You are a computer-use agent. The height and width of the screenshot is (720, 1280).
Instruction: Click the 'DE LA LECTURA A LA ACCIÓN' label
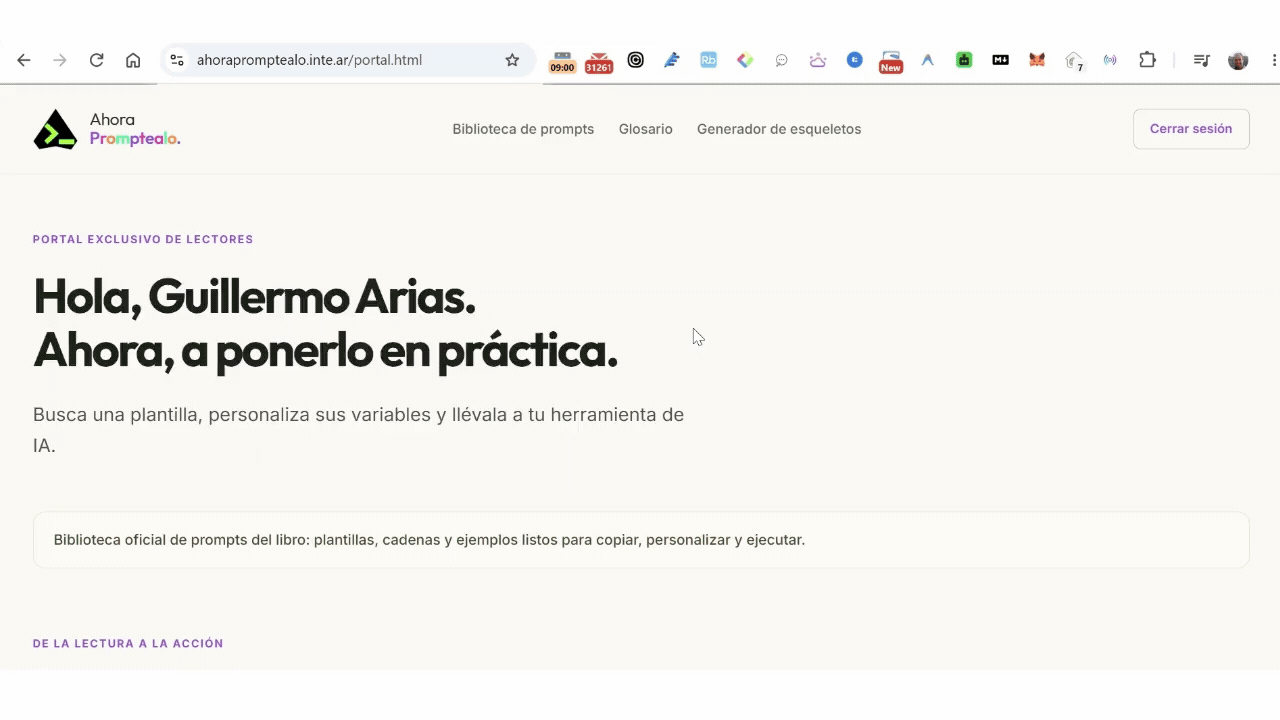click(128, 643)
